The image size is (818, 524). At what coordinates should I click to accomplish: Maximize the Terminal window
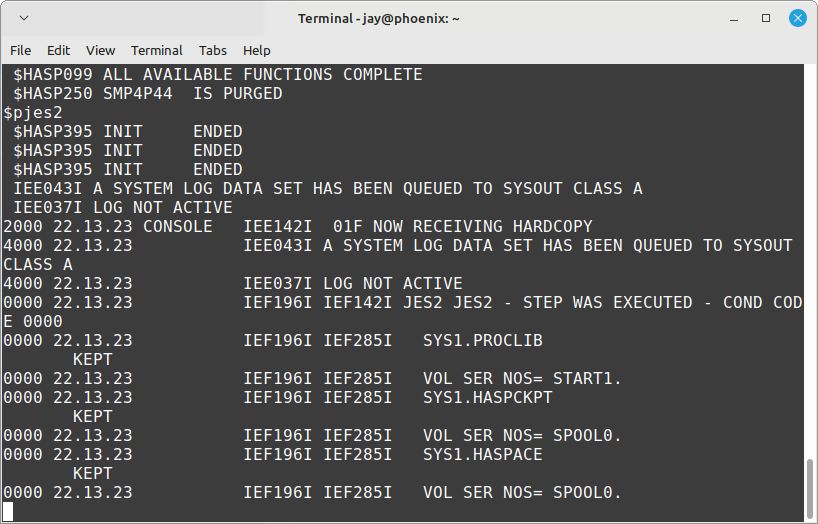766,18
